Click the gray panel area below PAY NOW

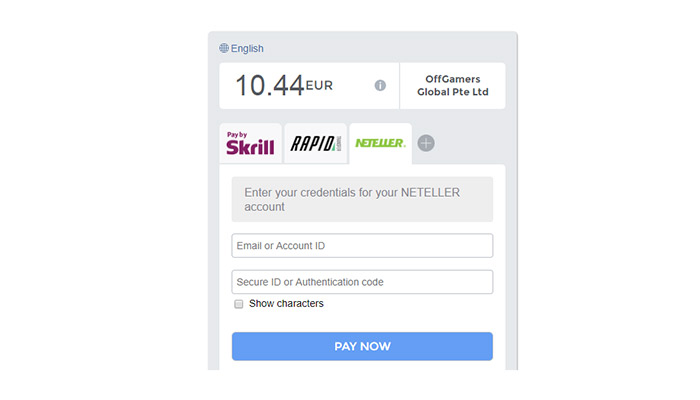pyautogui.click(x=362, y=366)
